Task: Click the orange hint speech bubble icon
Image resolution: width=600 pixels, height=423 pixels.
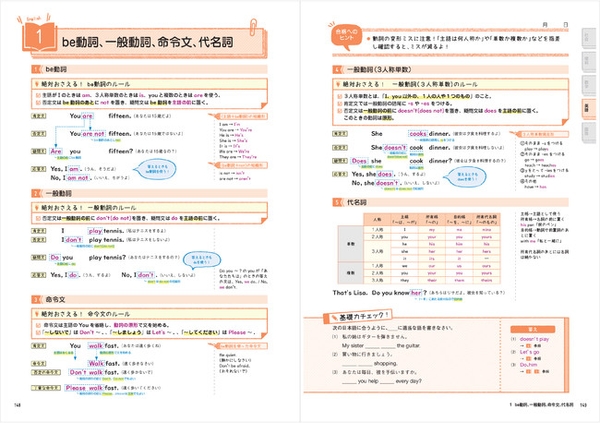Action: tap(346, 35)
